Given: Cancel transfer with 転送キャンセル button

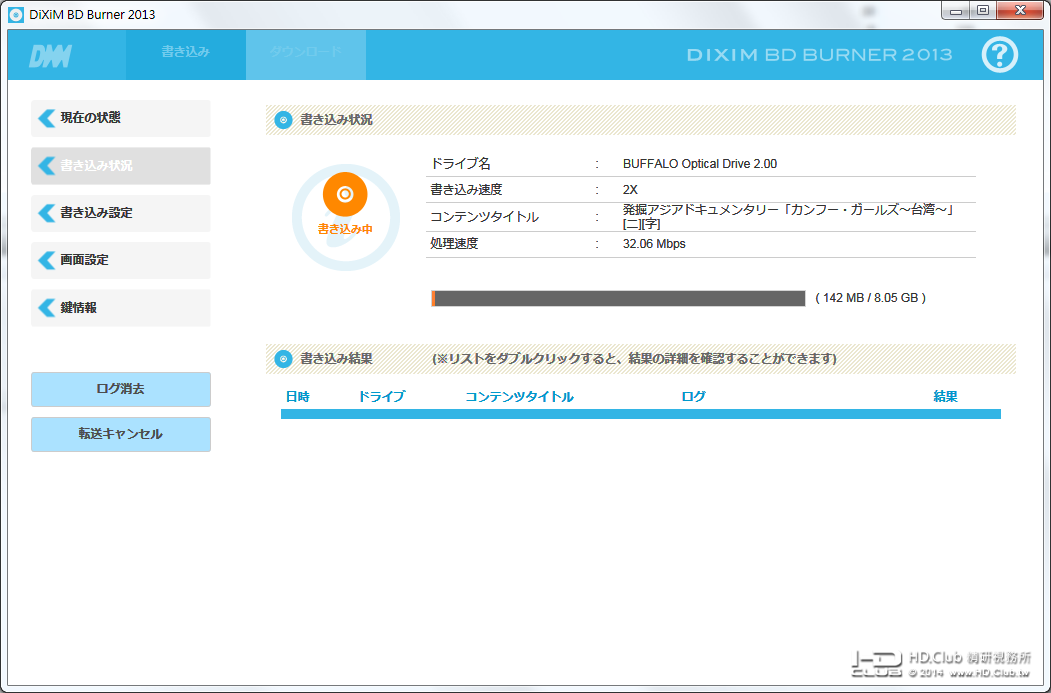Looking at the screenshot, I should pyautogui.click(x=121, y=434).
